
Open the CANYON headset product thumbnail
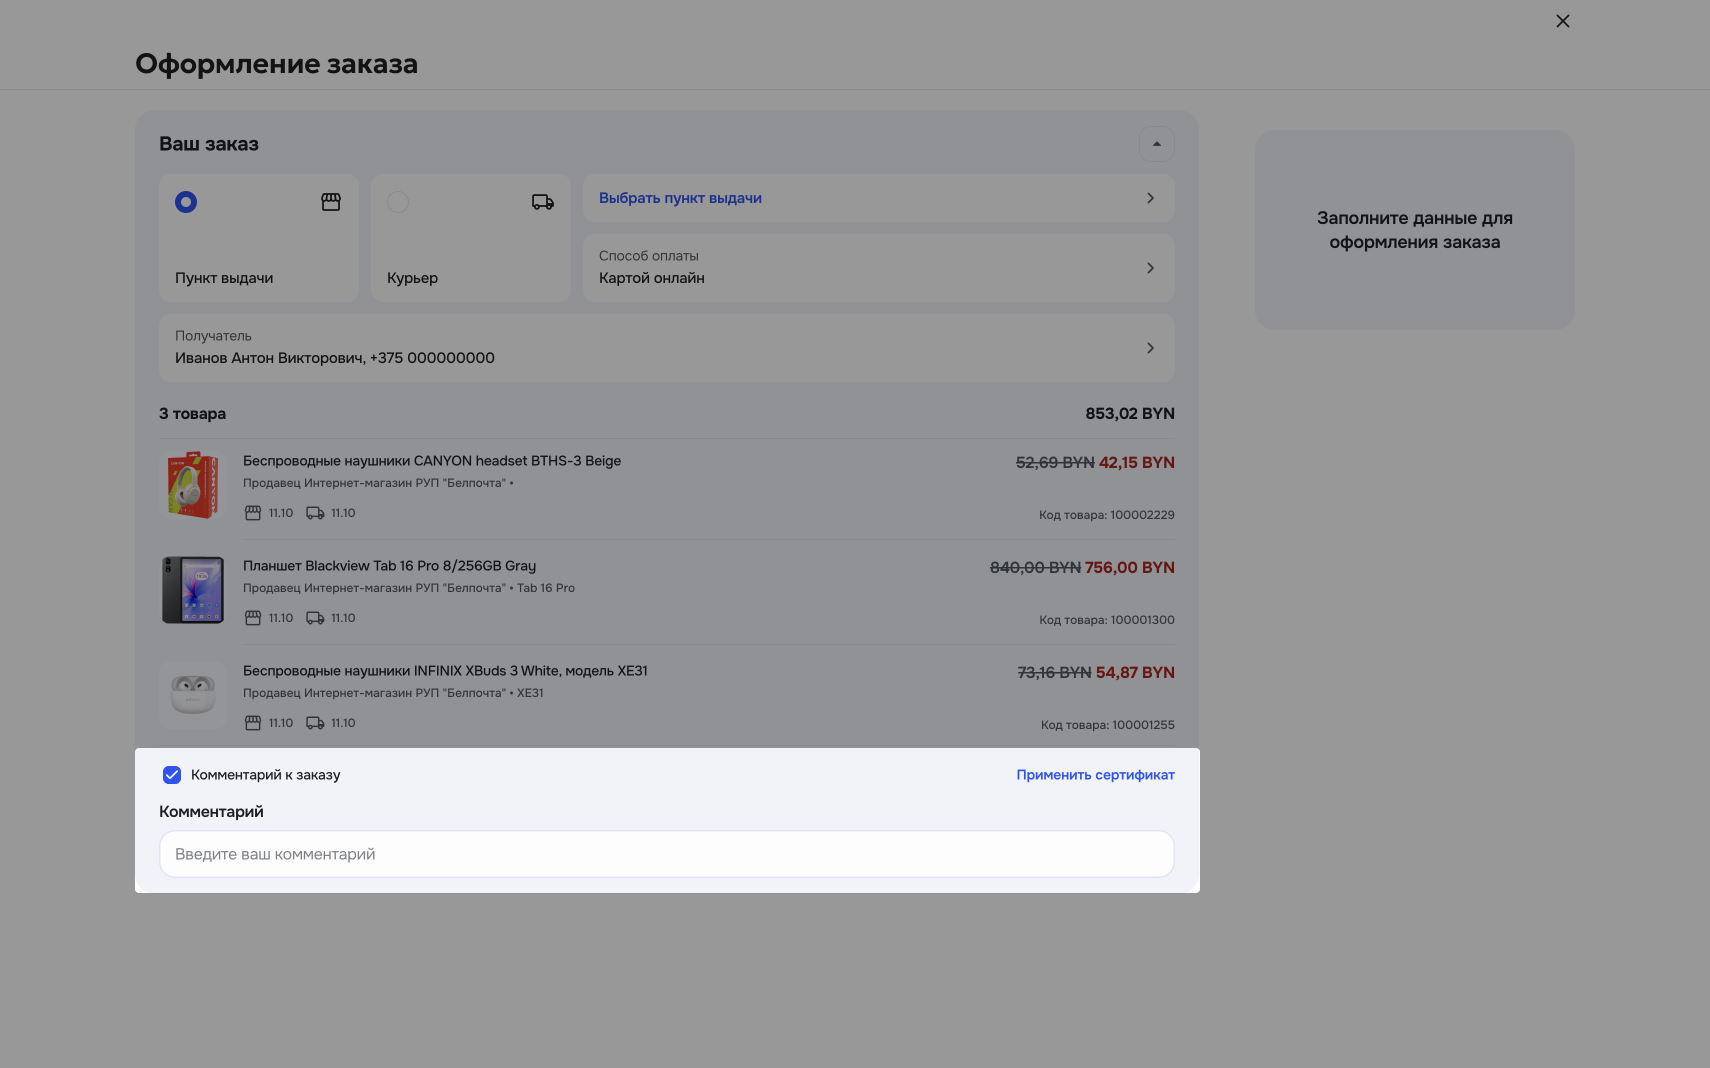(x=193, y=485)
